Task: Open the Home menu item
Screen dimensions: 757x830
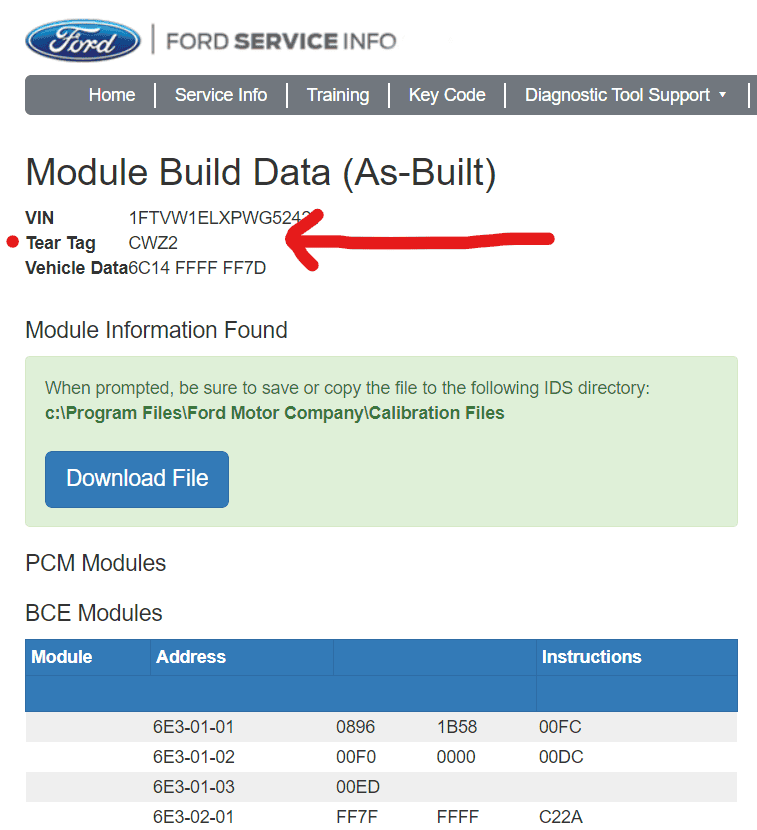Action: (x=111, y=95)
